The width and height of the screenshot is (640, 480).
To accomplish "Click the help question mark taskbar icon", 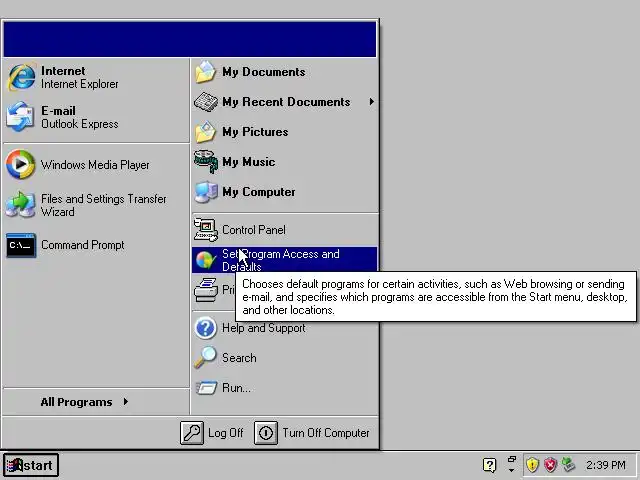I will coord(489,465).
